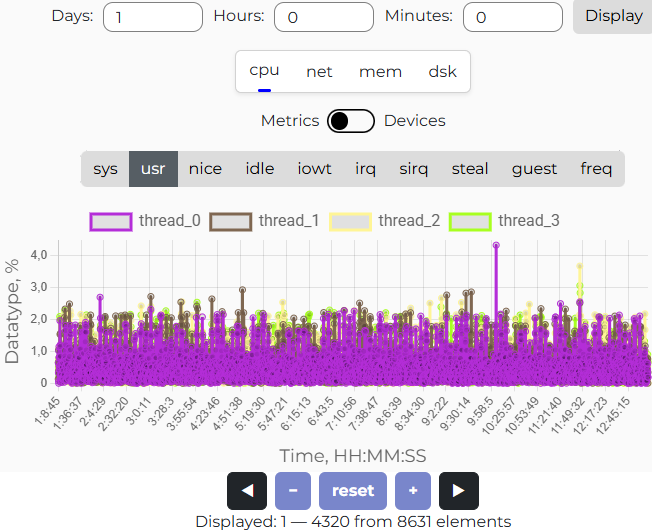
Task: Hide the thread_1 series via legend
Action: [230, 221]
